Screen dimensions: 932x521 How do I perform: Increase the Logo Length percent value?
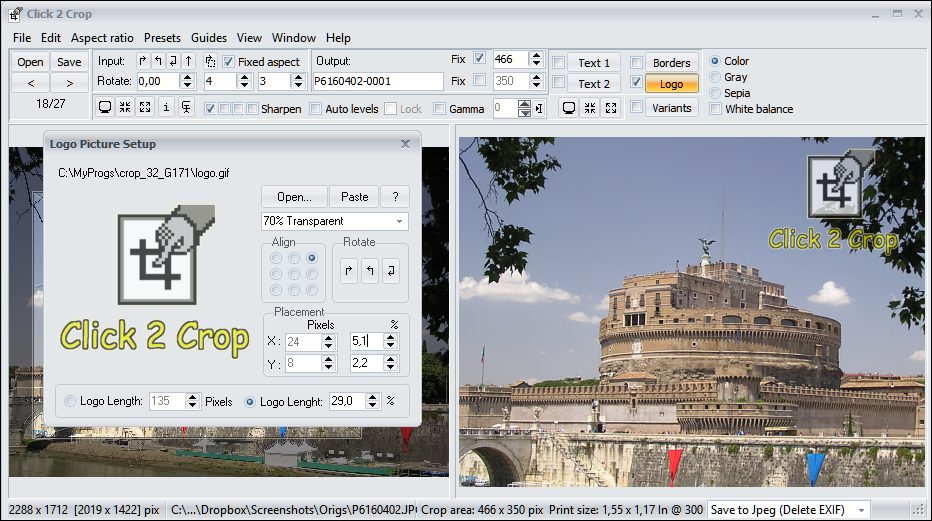pos(373,397)
